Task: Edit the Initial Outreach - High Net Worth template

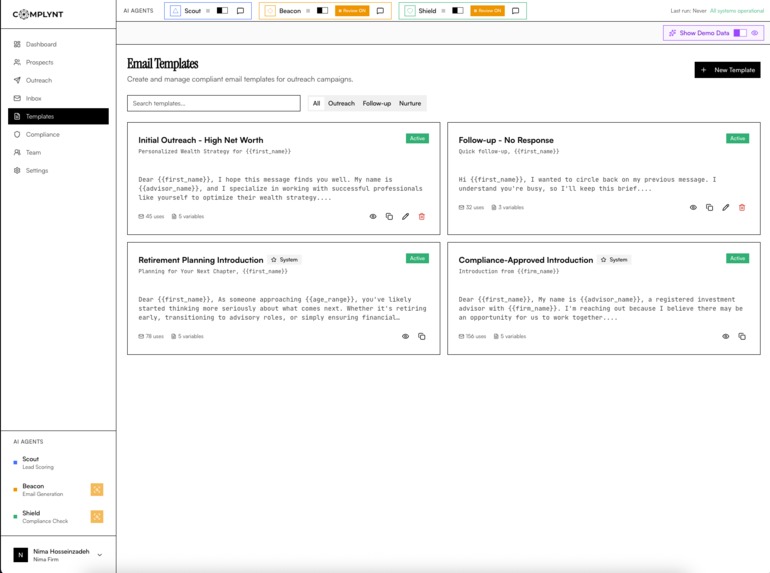Action: pos(406,217)
